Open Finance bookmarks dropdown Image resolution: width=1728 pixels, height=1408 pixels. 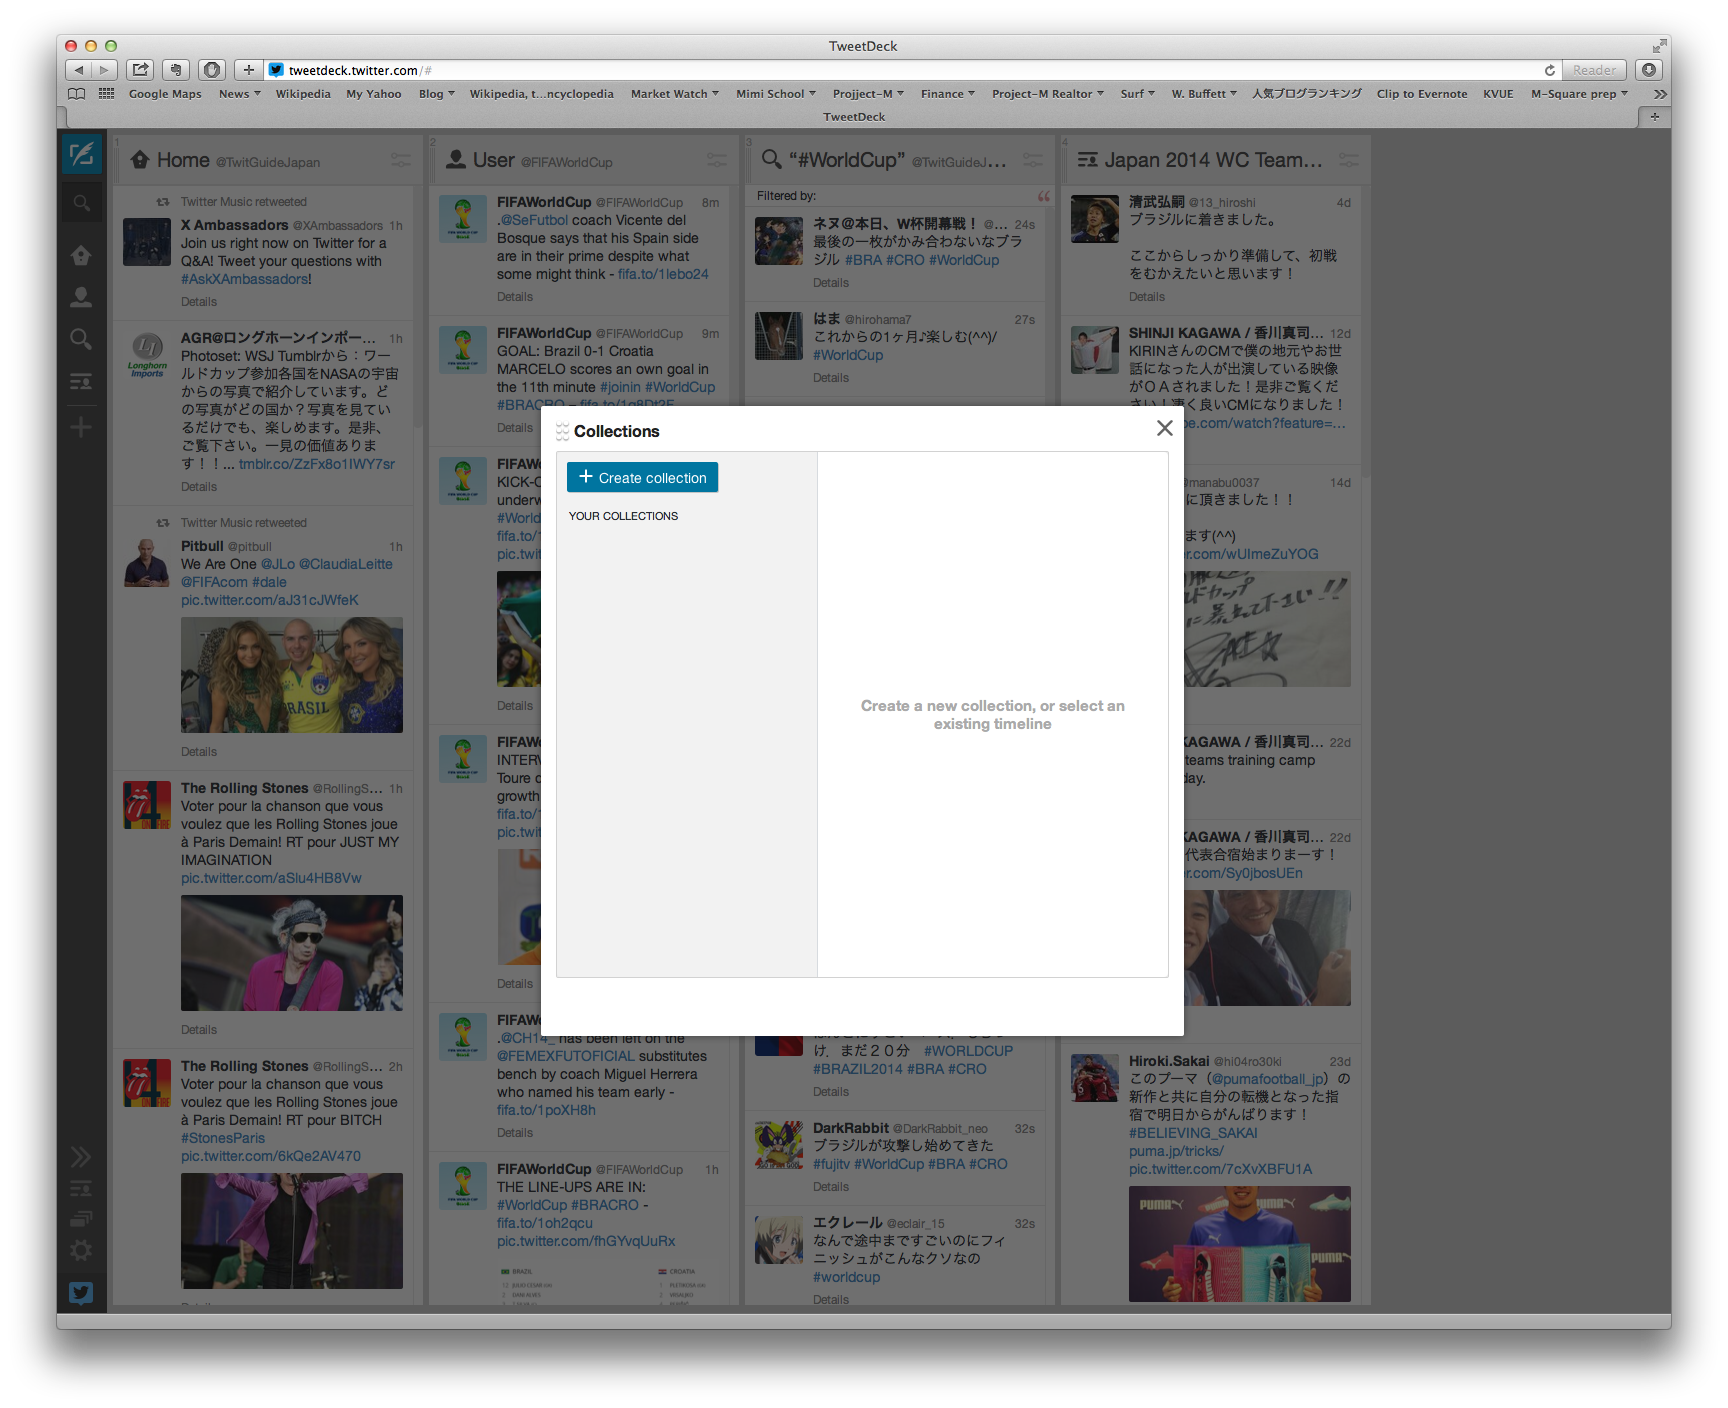948,94
